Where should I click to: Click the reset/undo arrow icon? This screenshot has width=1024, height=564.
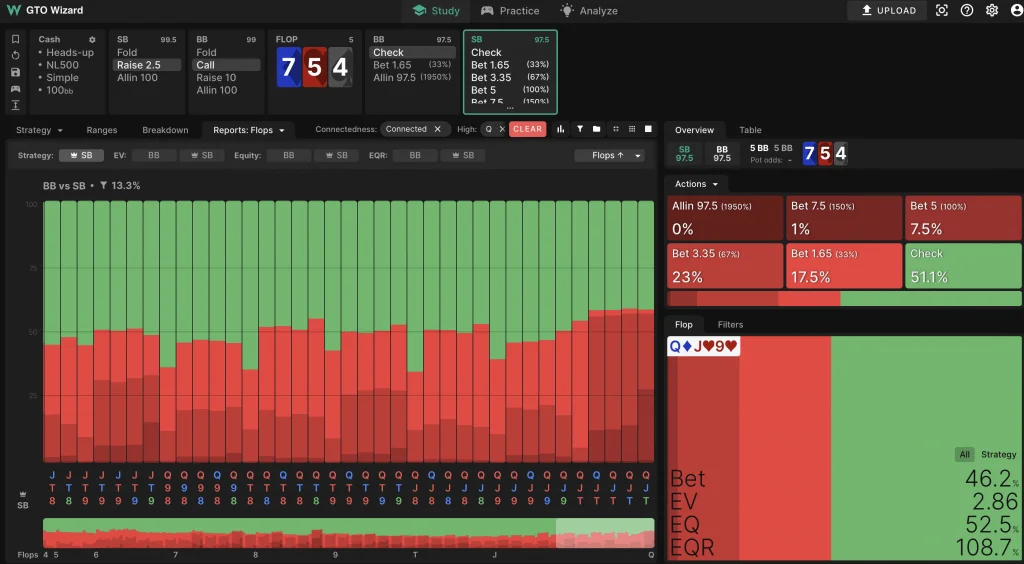[15, 55]
